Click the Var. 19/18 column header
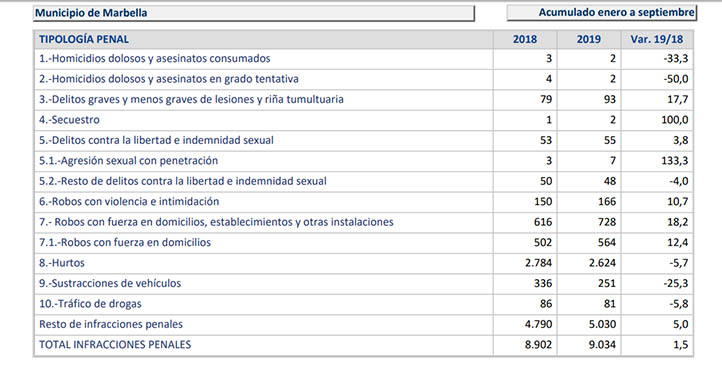 657,40
